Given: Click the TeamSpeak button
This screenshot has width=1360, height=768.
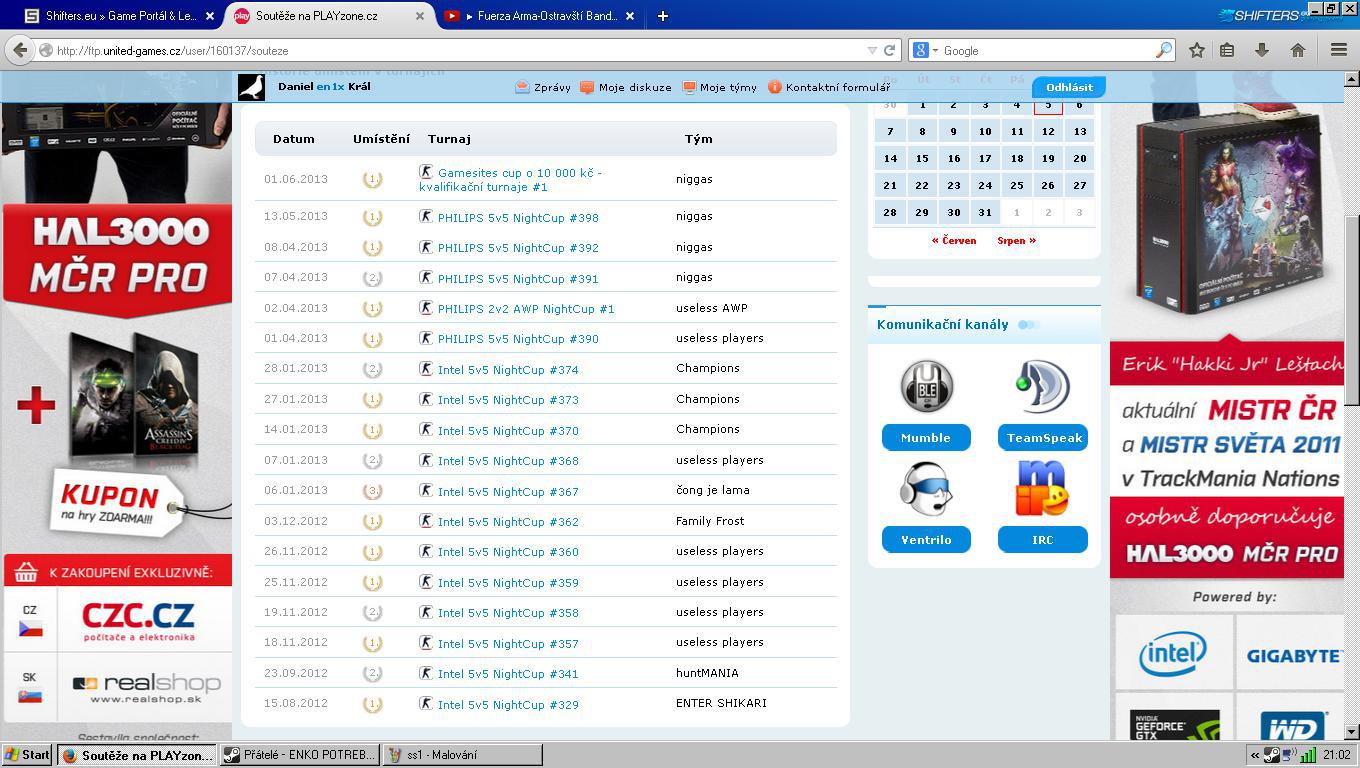Looking at the screenshot, I should [1043, 437].
